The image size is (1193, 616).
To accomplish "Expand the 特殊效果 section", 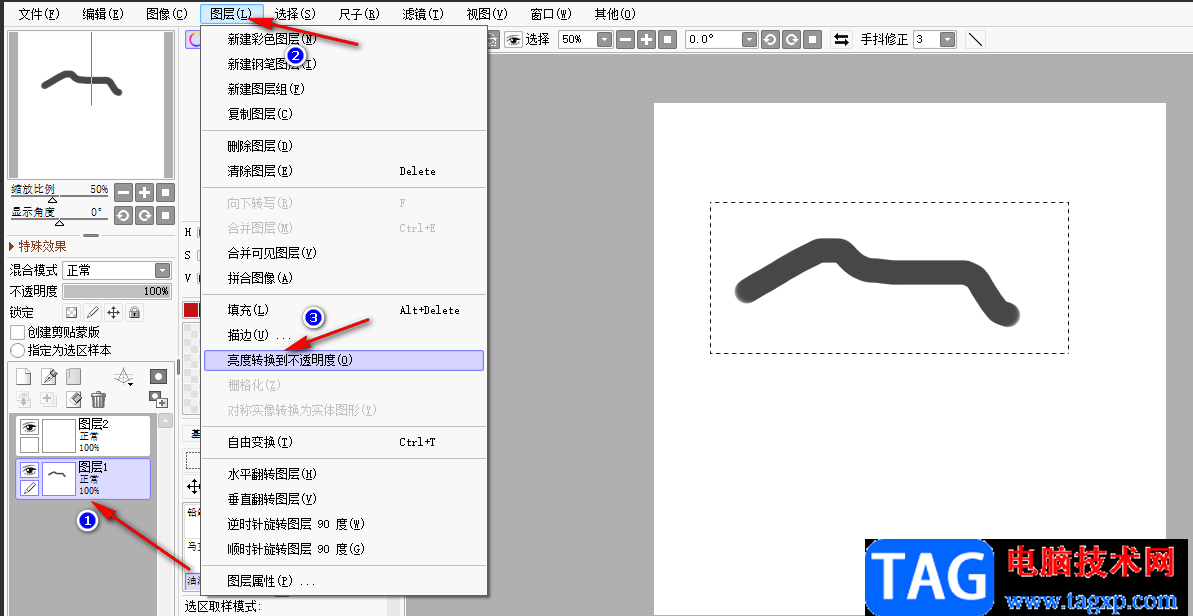I will click(x=38, y=246).
